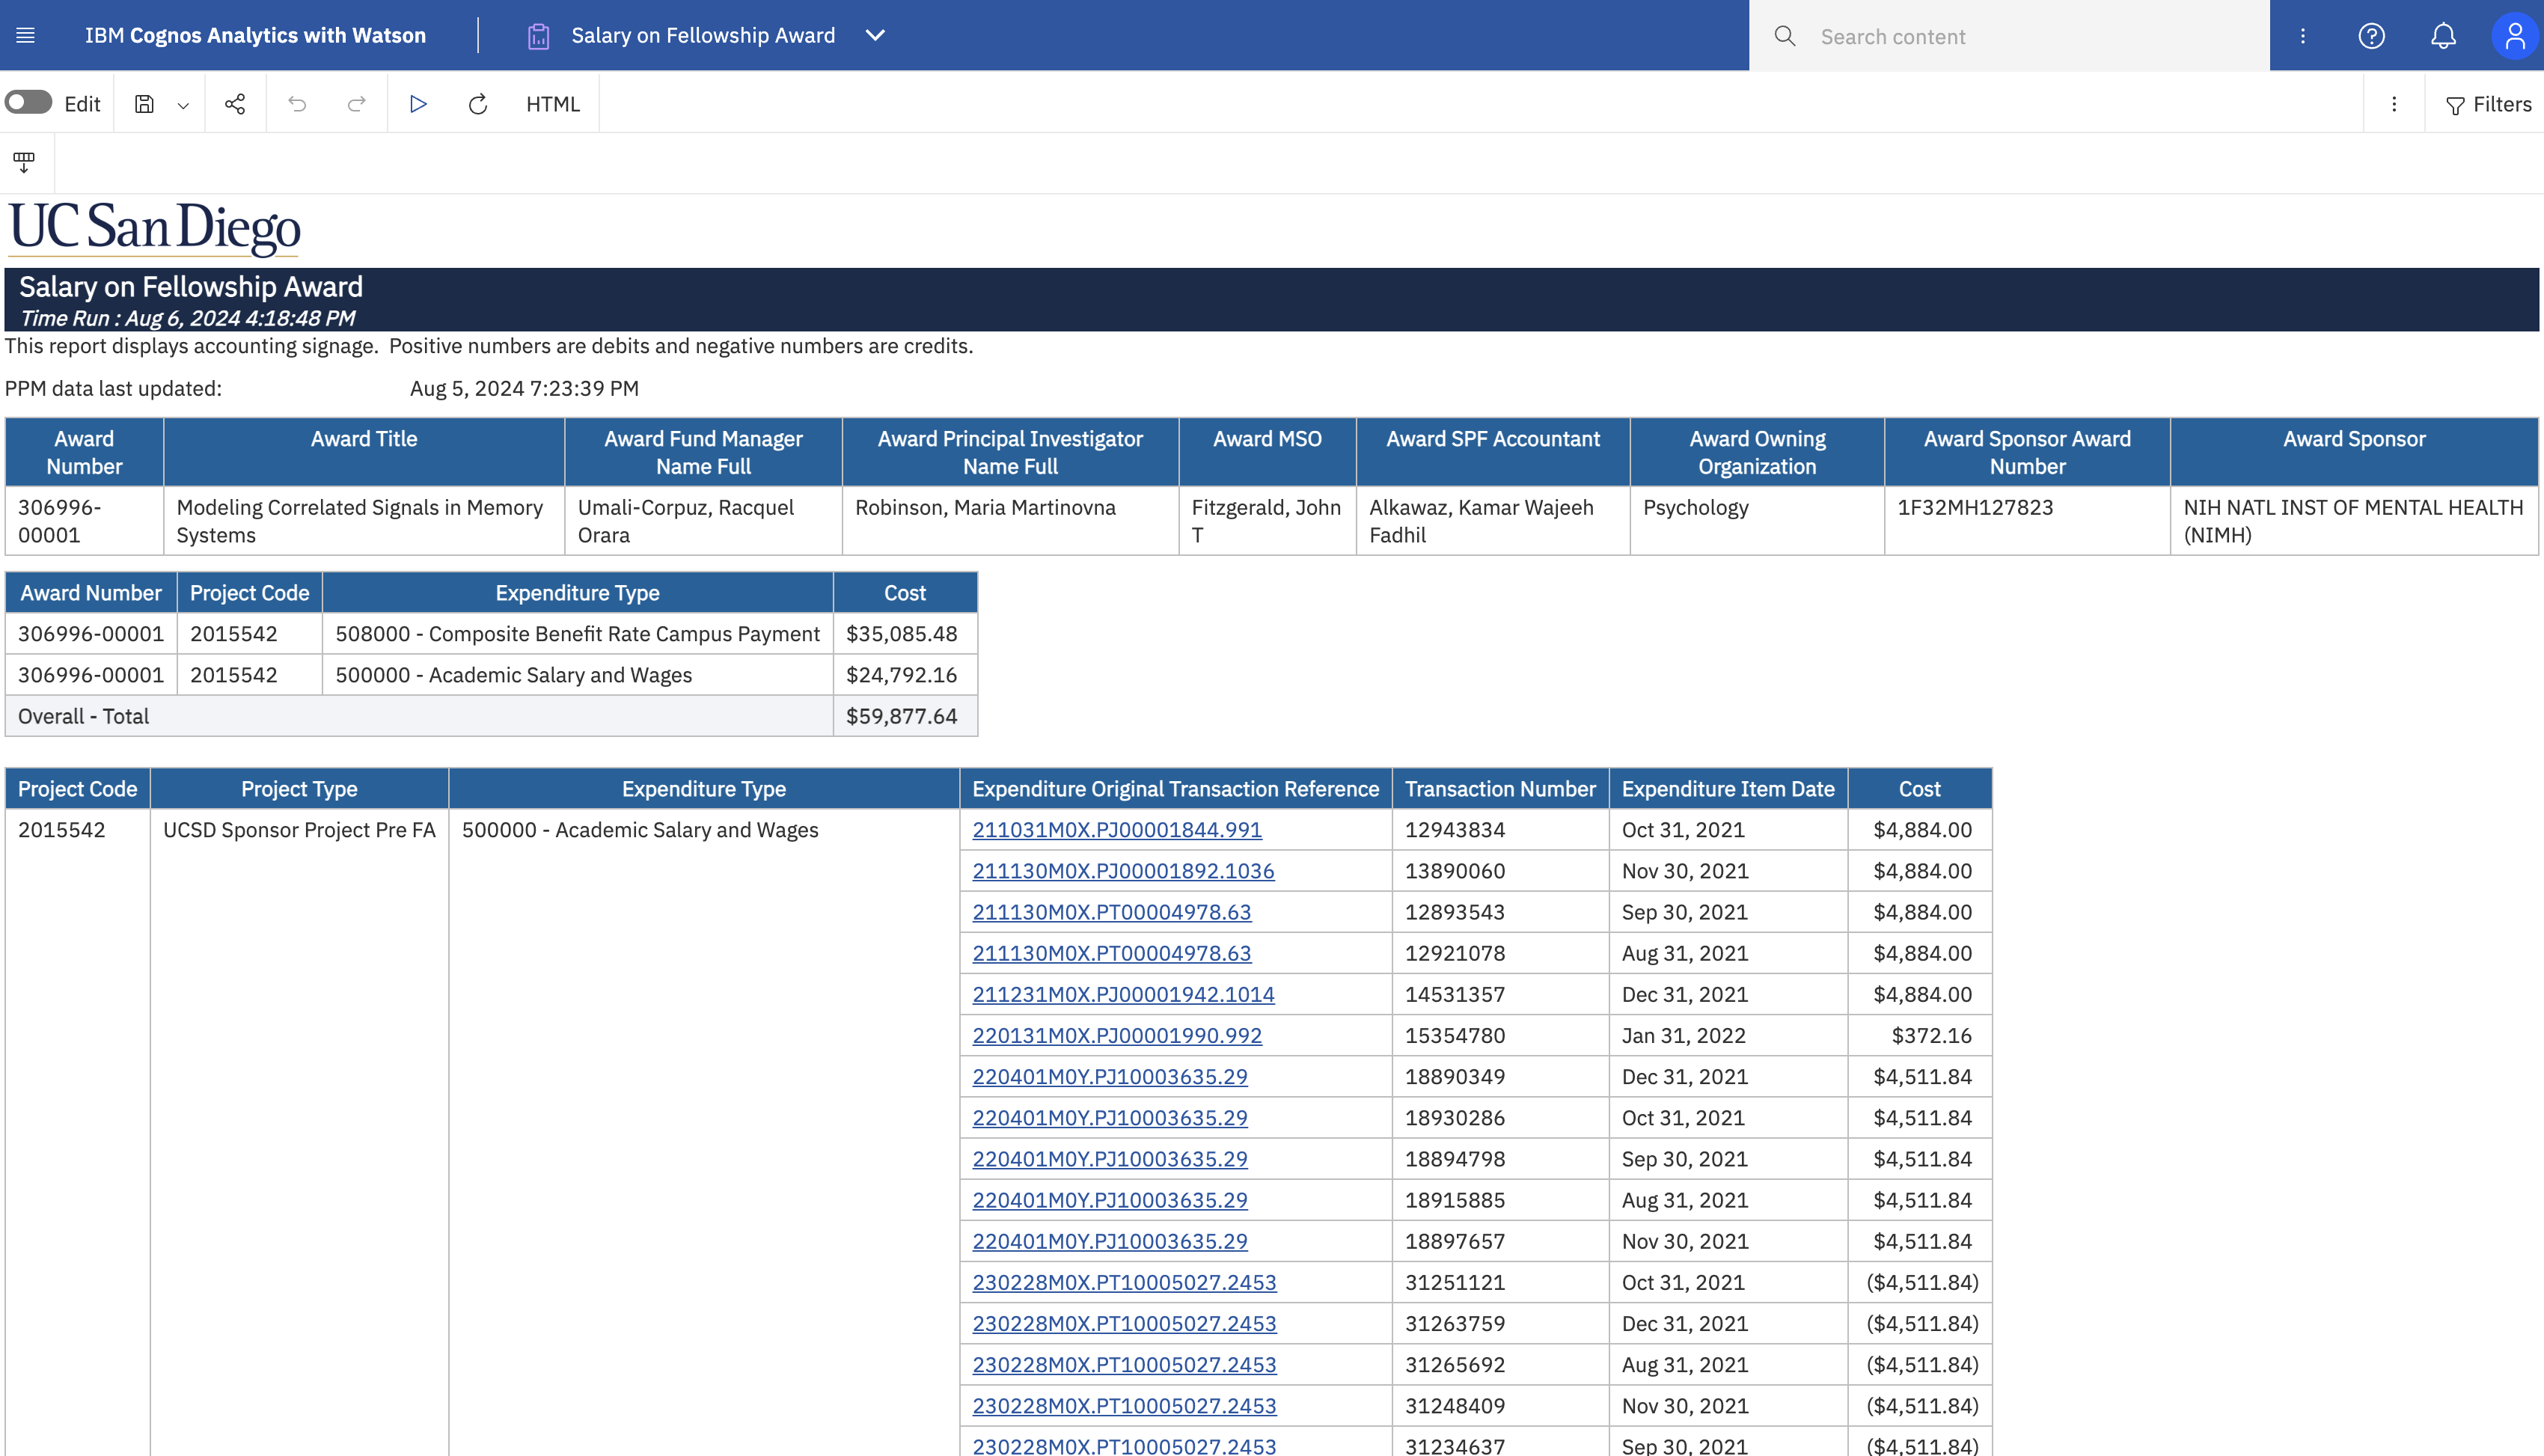The height and width of the screenshot is (1456, 2544).
Task: Open the Filters panel
Action: (2488, 104)
